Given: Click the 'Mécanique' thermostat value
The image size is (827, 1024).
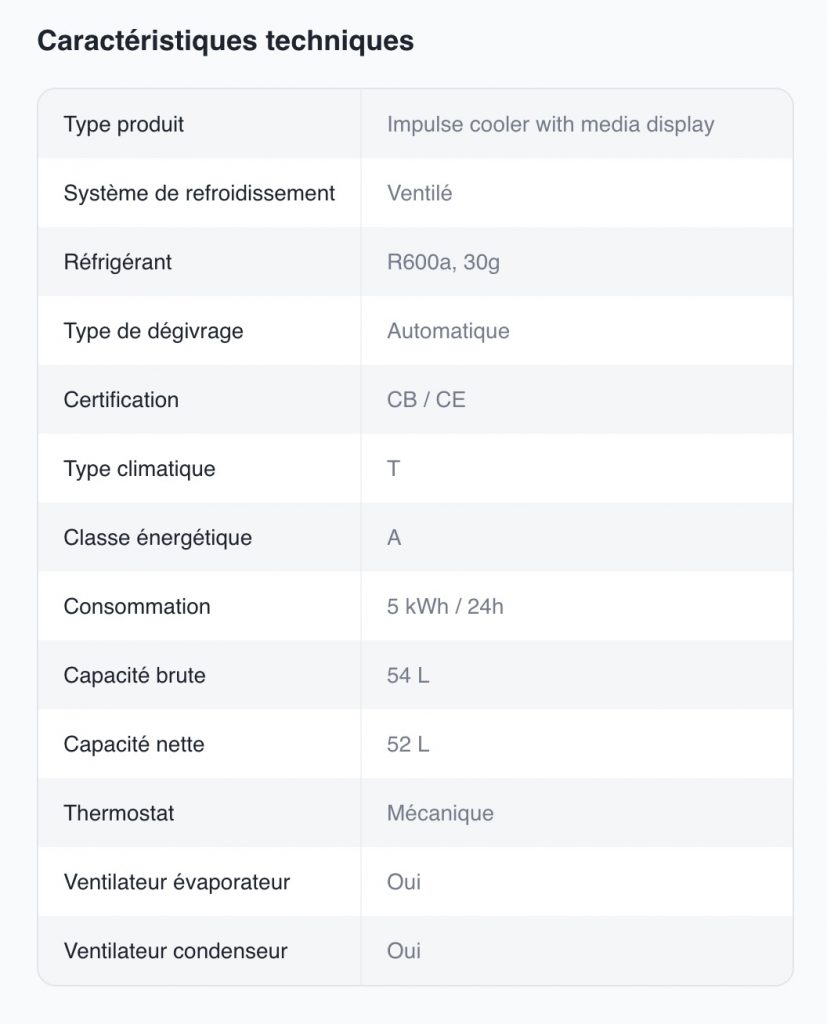Looking at the screenshot, I should click(x=440, y=814).
